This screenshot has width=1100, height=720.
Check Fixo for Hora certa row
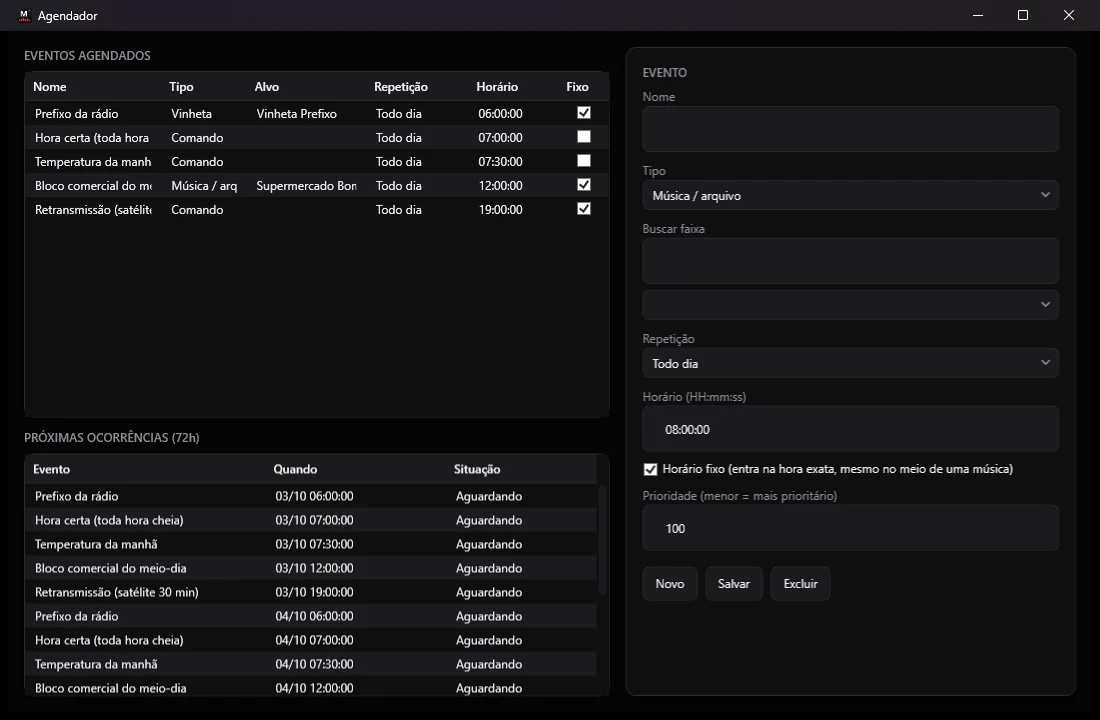click(584, 137)
